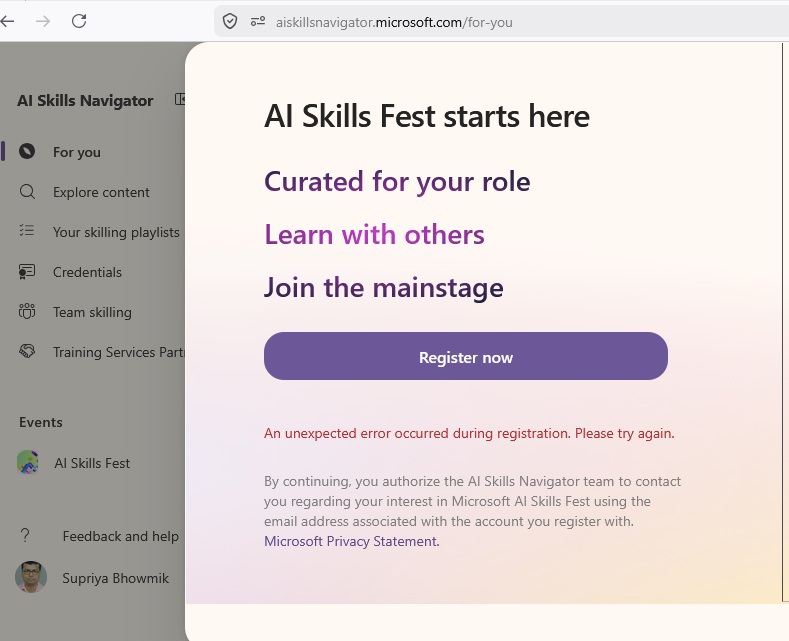Open Supriya Bhowmik account name
789x641 pixels.
(x=116, y=579)
